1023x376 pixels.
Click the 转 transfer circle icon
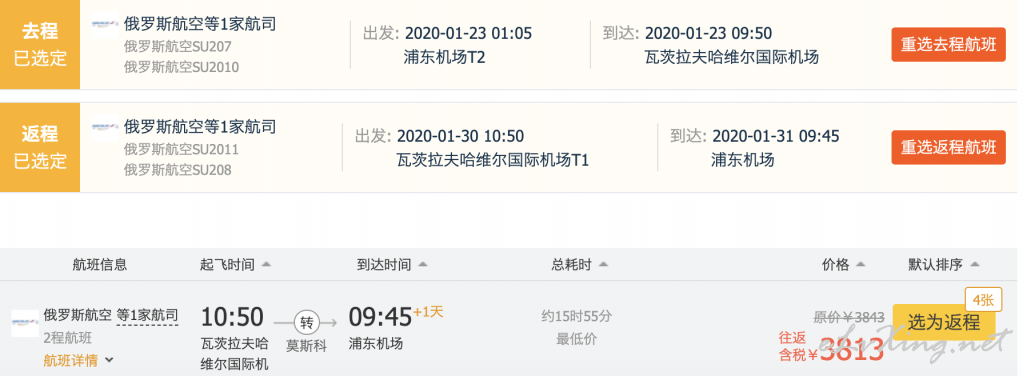pyautogui.click(x=305, y=322)
